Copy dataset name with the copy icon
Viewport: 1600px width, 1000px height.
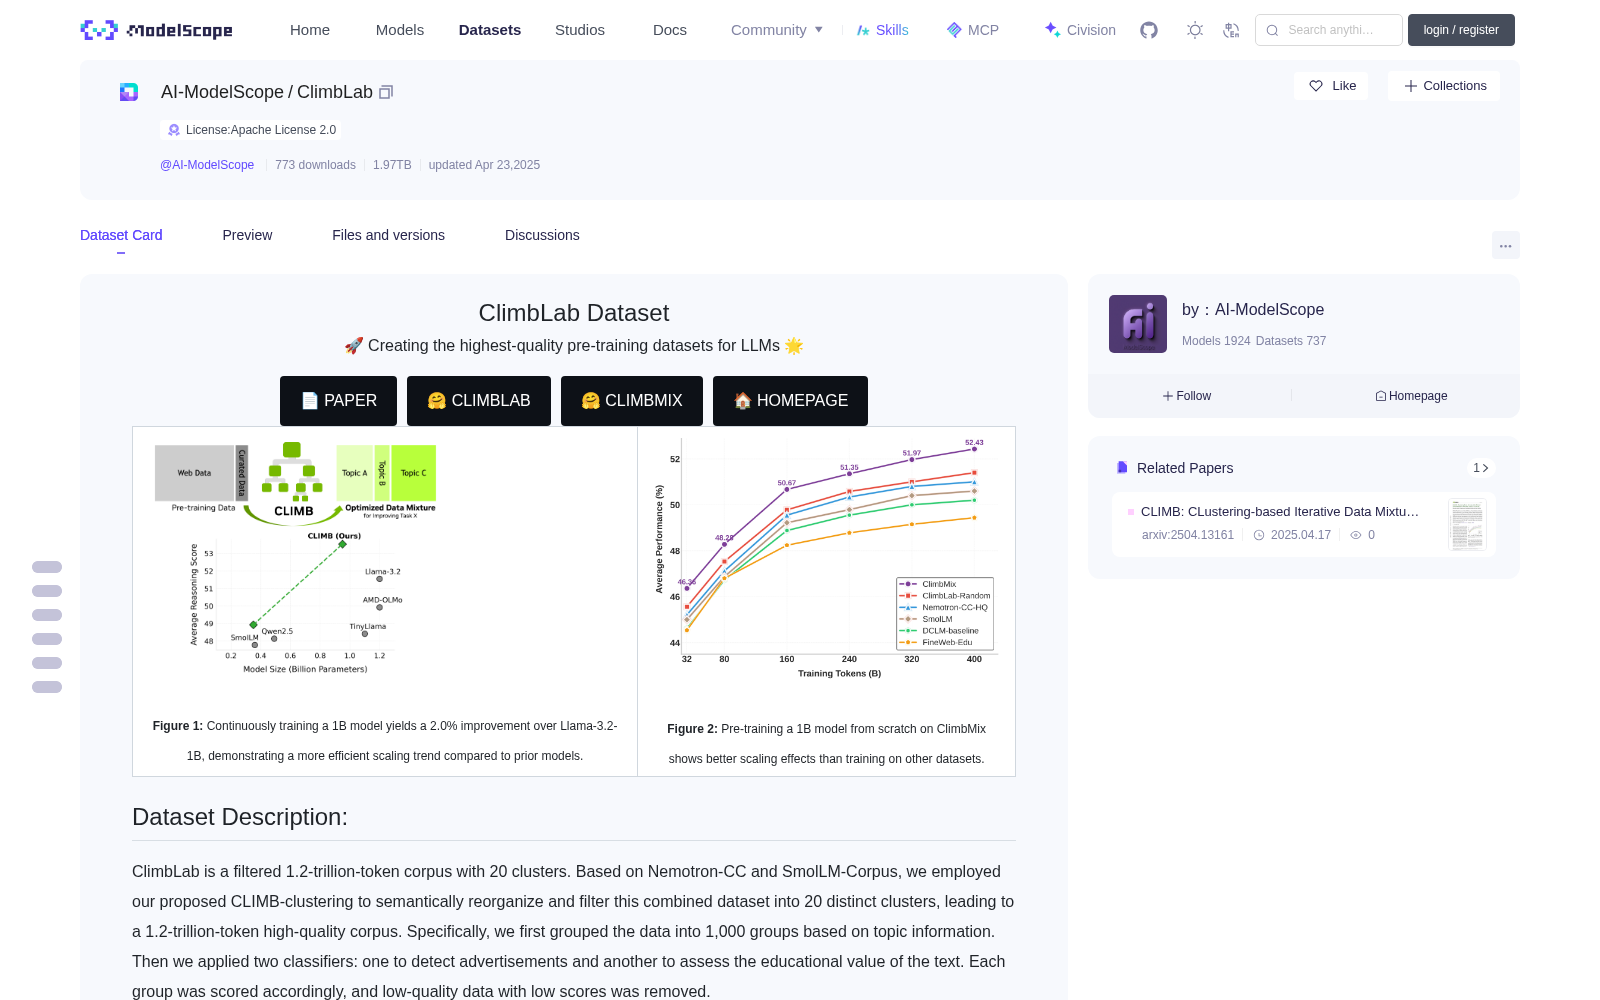pos(386,92)
